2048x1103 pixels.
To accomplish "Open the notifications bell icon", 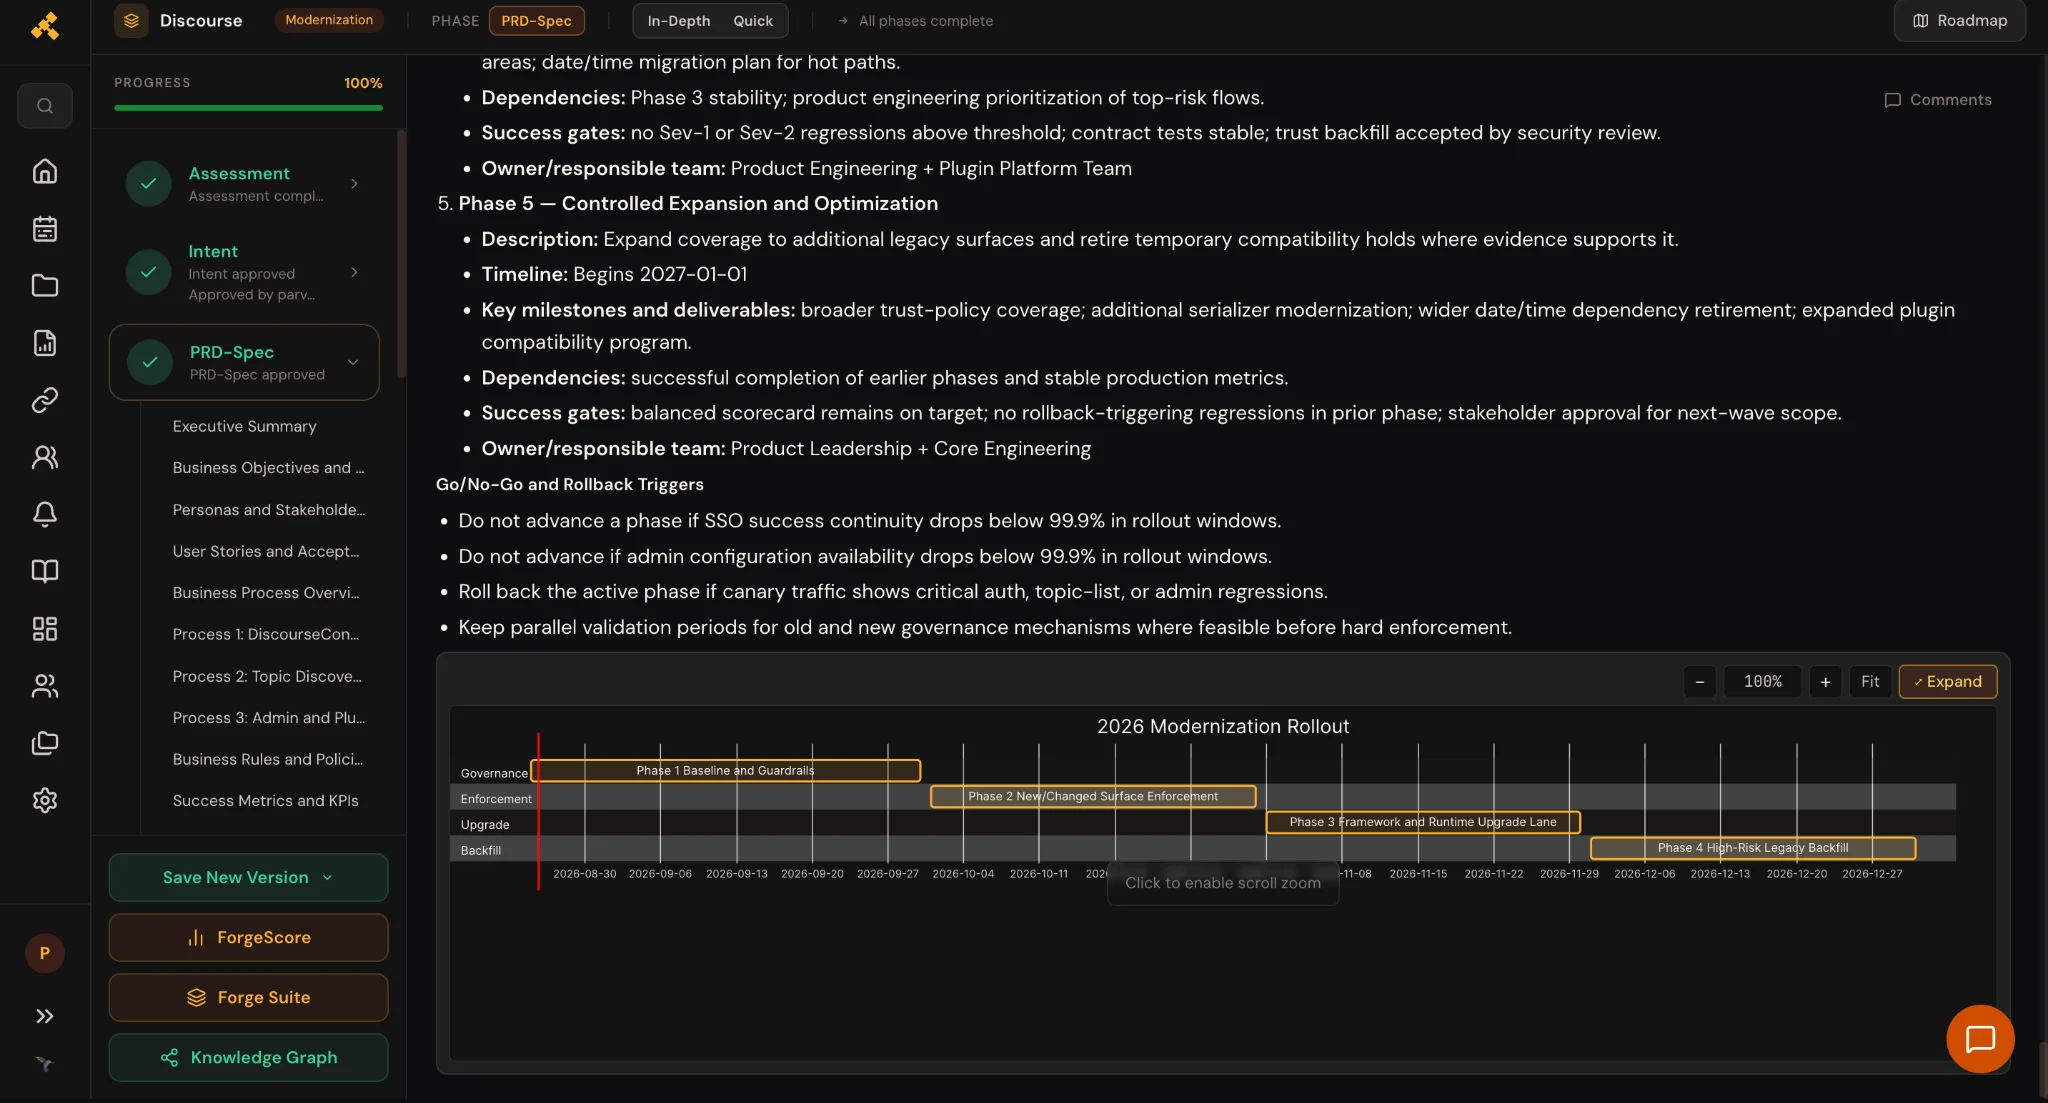I will click(45, 514).
